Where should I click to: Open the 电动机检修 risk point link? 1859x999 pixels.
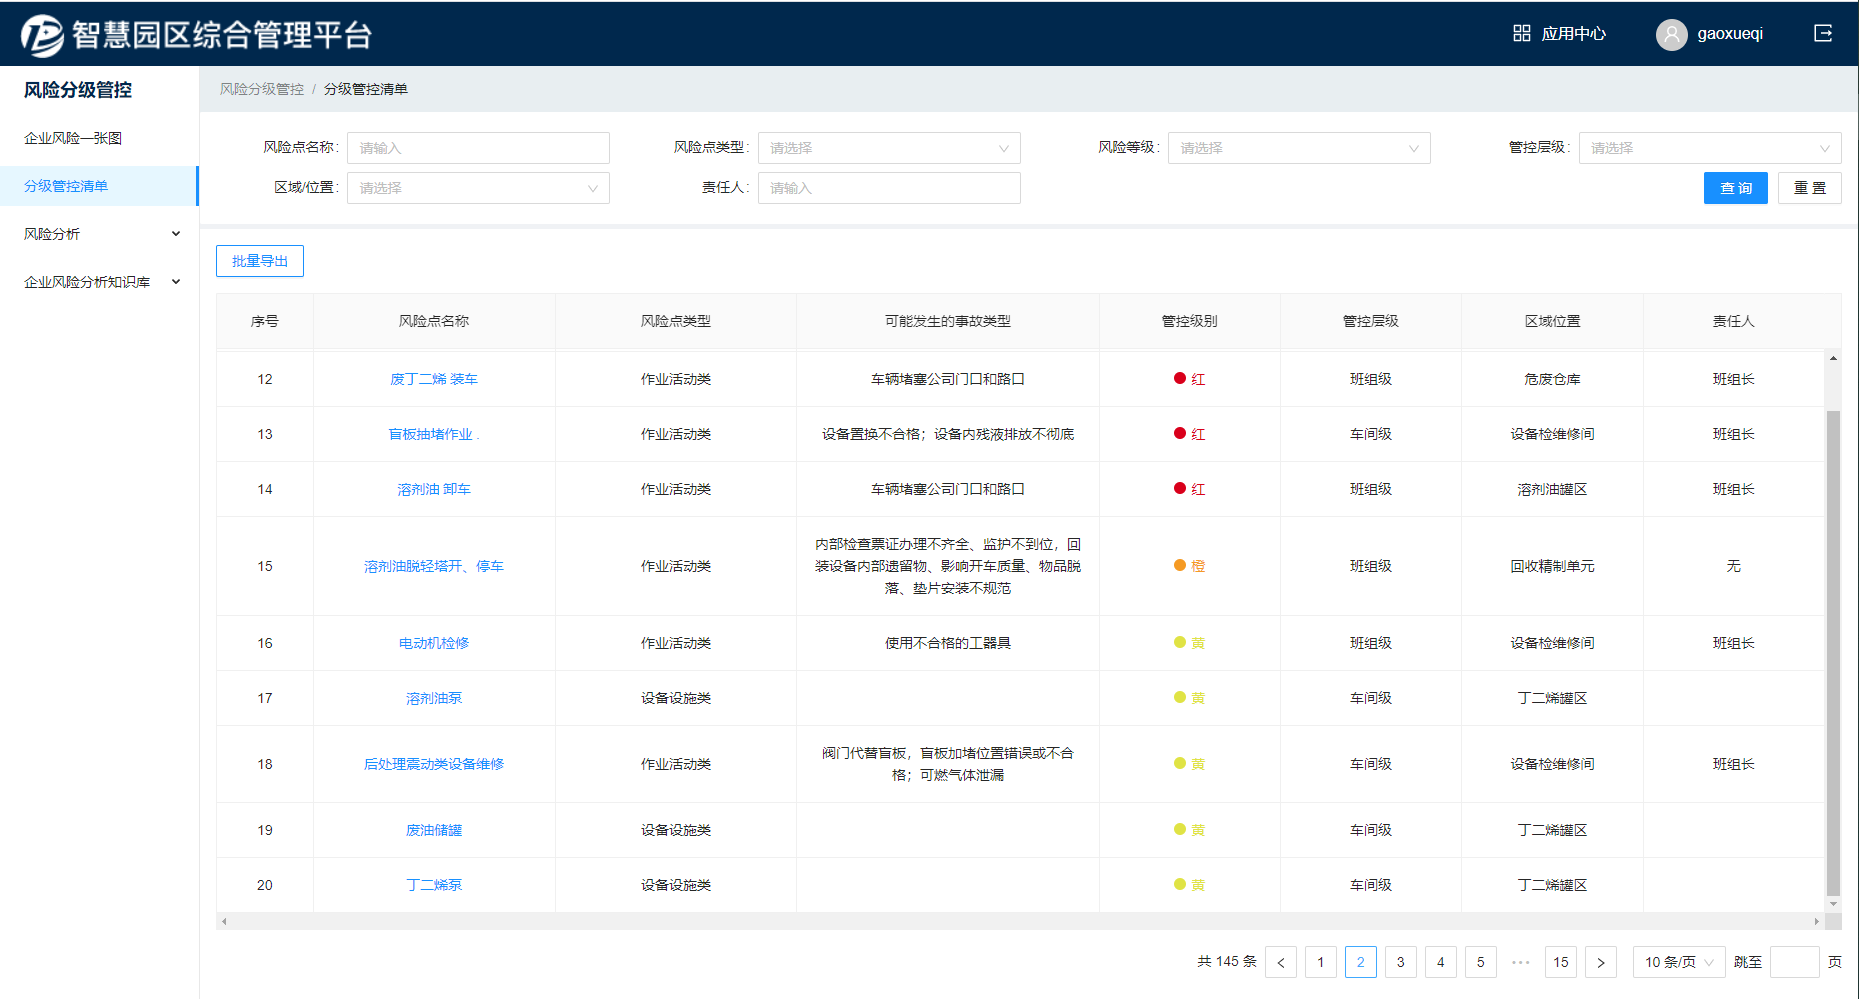(434, 643)
